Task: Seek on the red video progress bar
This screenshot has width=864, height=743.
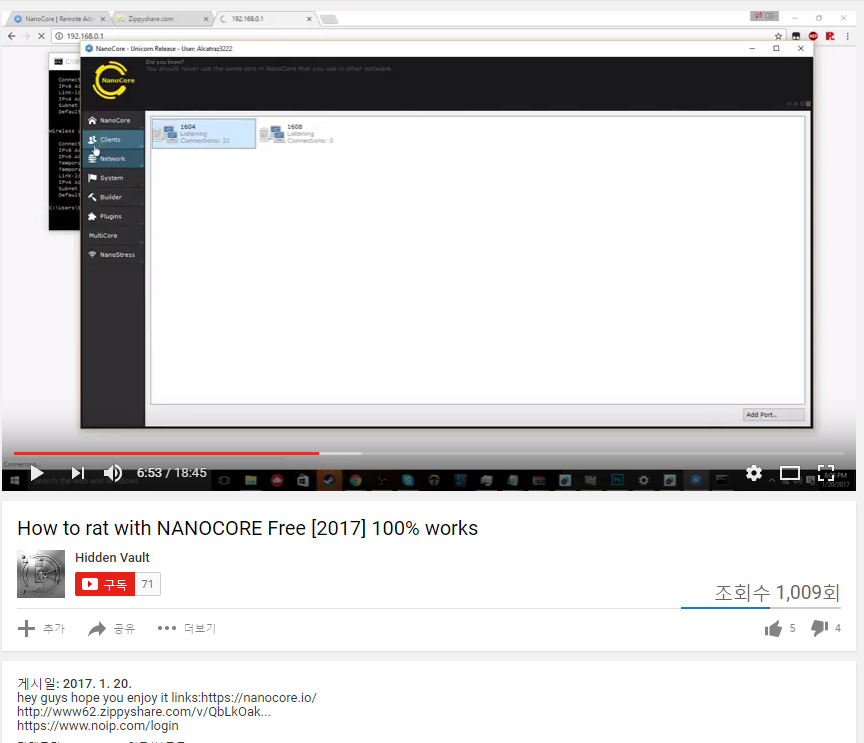Action: pyautogui.click(x=166, y=453)
